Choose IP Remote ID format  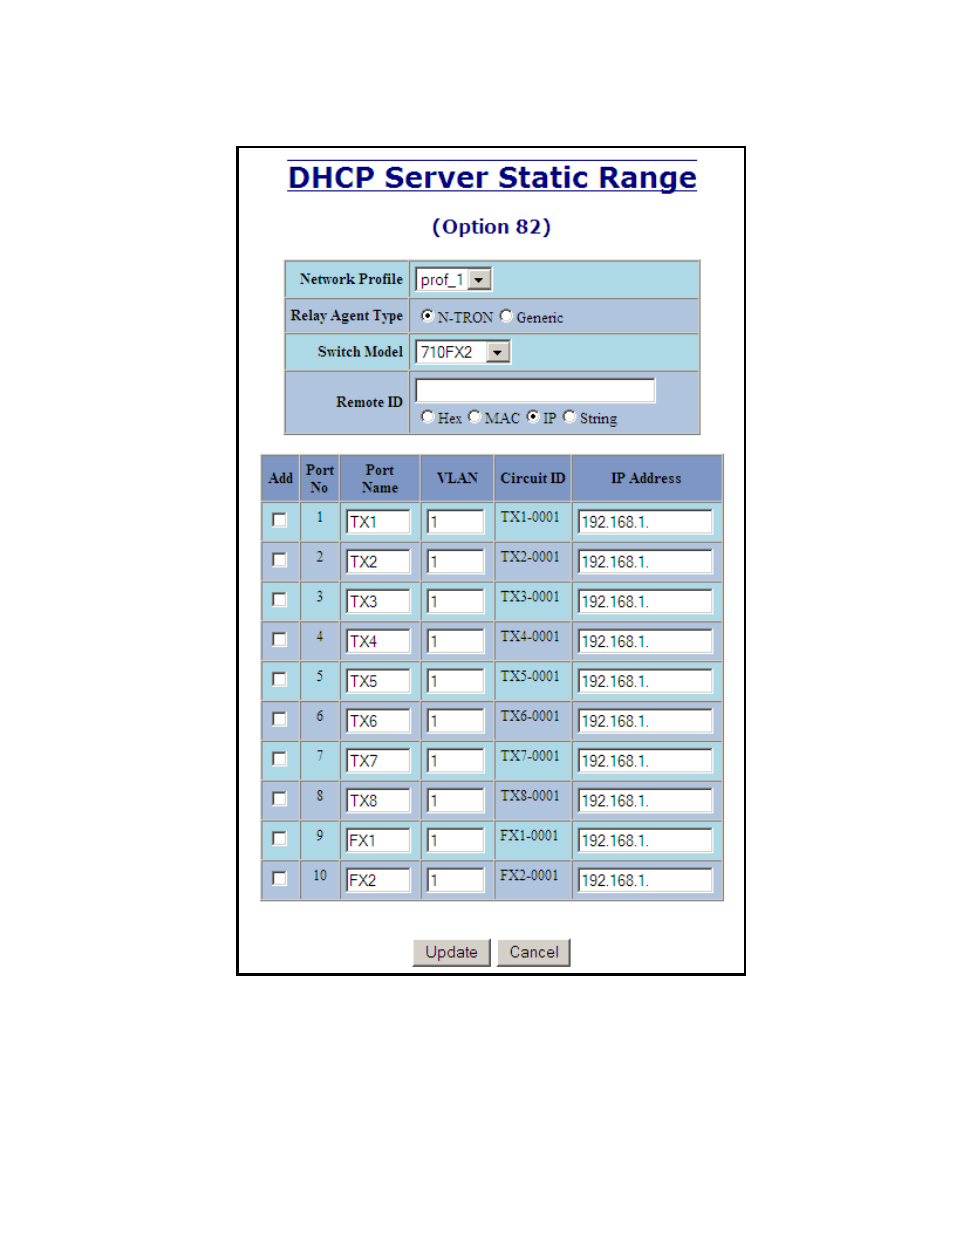[x=533, y=417]
